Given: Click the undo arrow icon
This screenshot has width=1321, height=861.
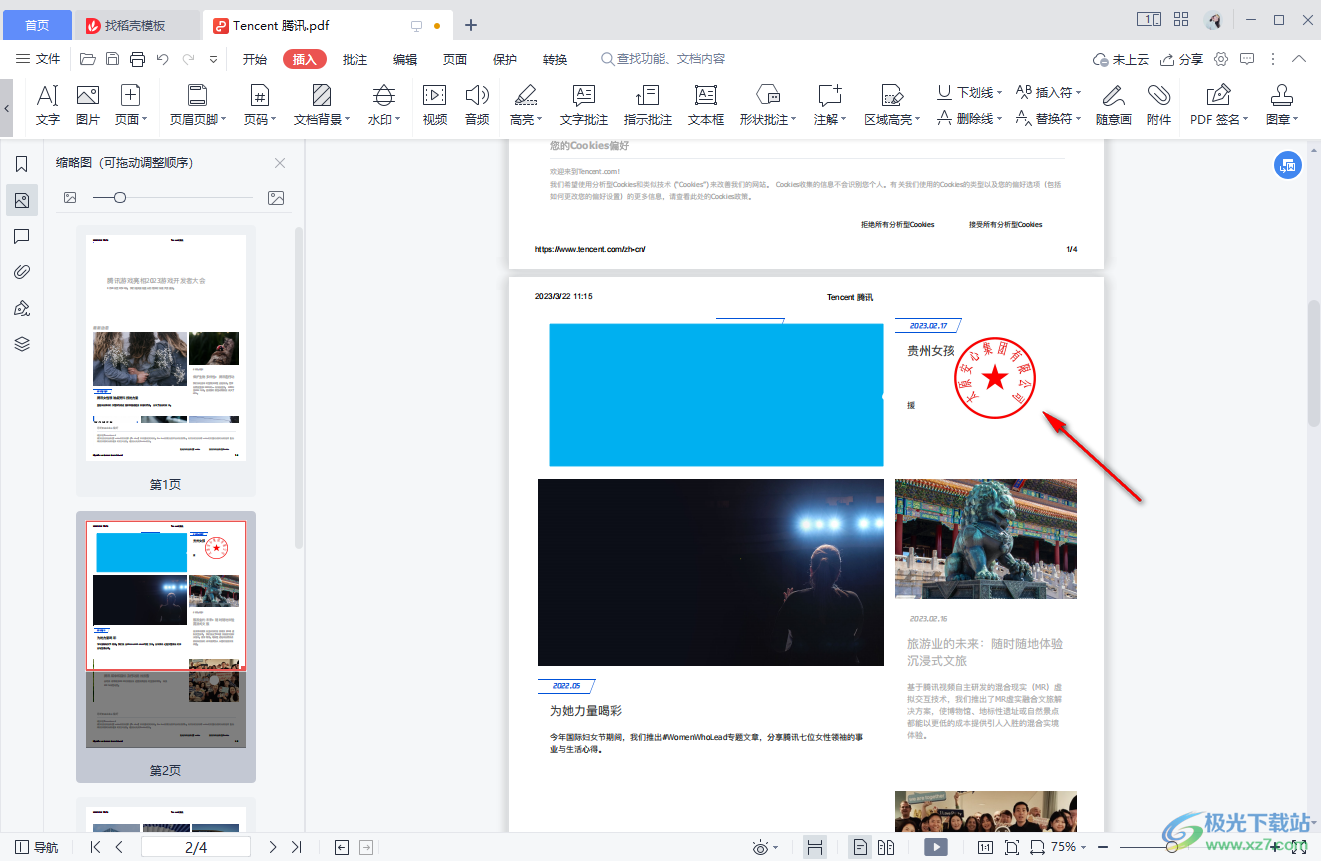Looking at the screenshot, I should [x=163, y=59].
